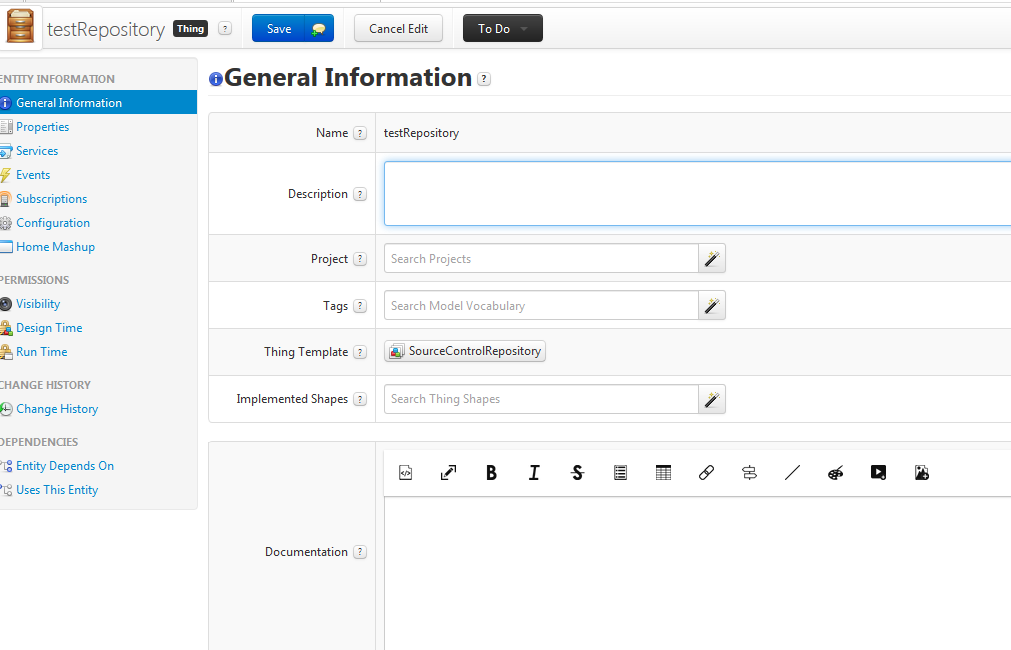
Task: Apply italic formatting in Documentation editor
Action: tap(534, 473)
